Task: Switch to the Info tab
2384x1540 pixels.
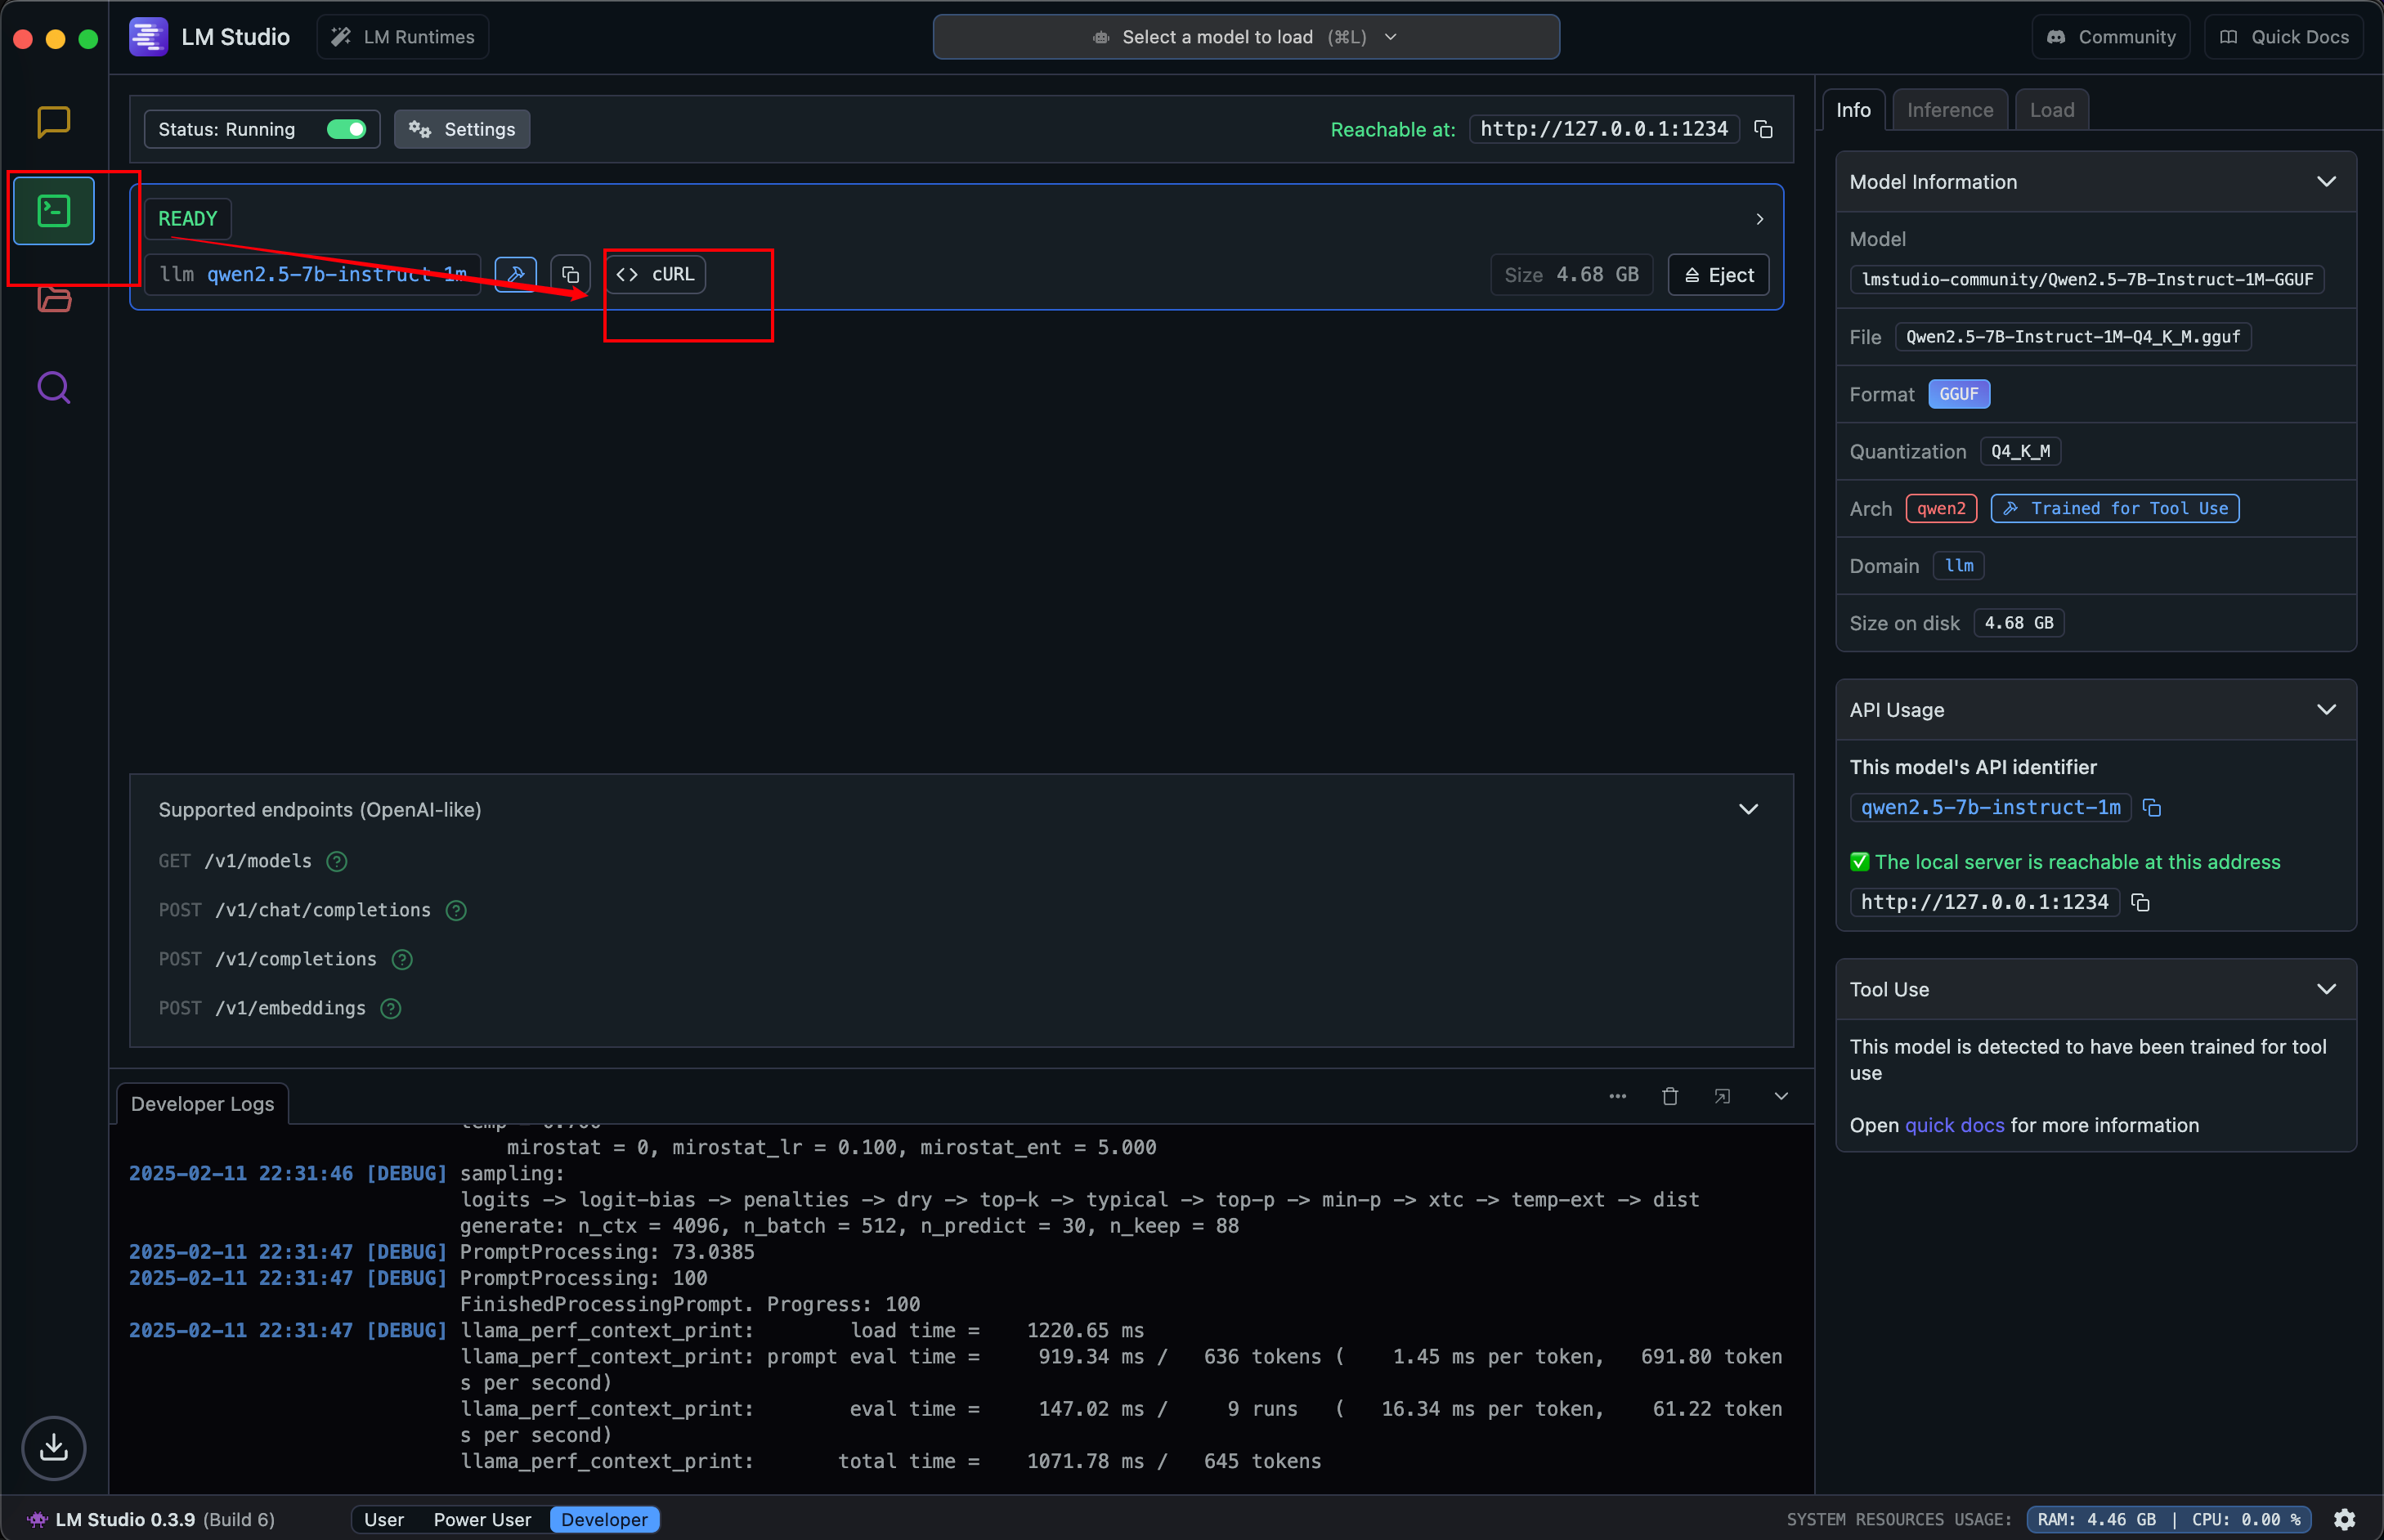Action: pyautogui.click(x=1853, y=110)
